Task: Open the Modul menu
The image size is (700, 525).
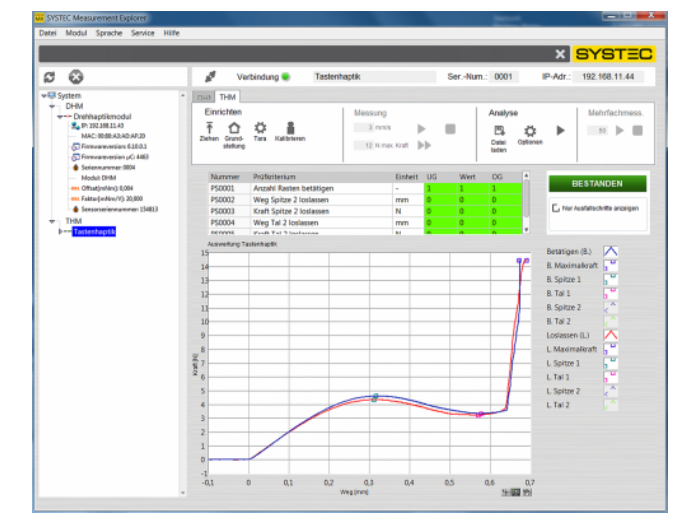Action: [x=76, y=33]
